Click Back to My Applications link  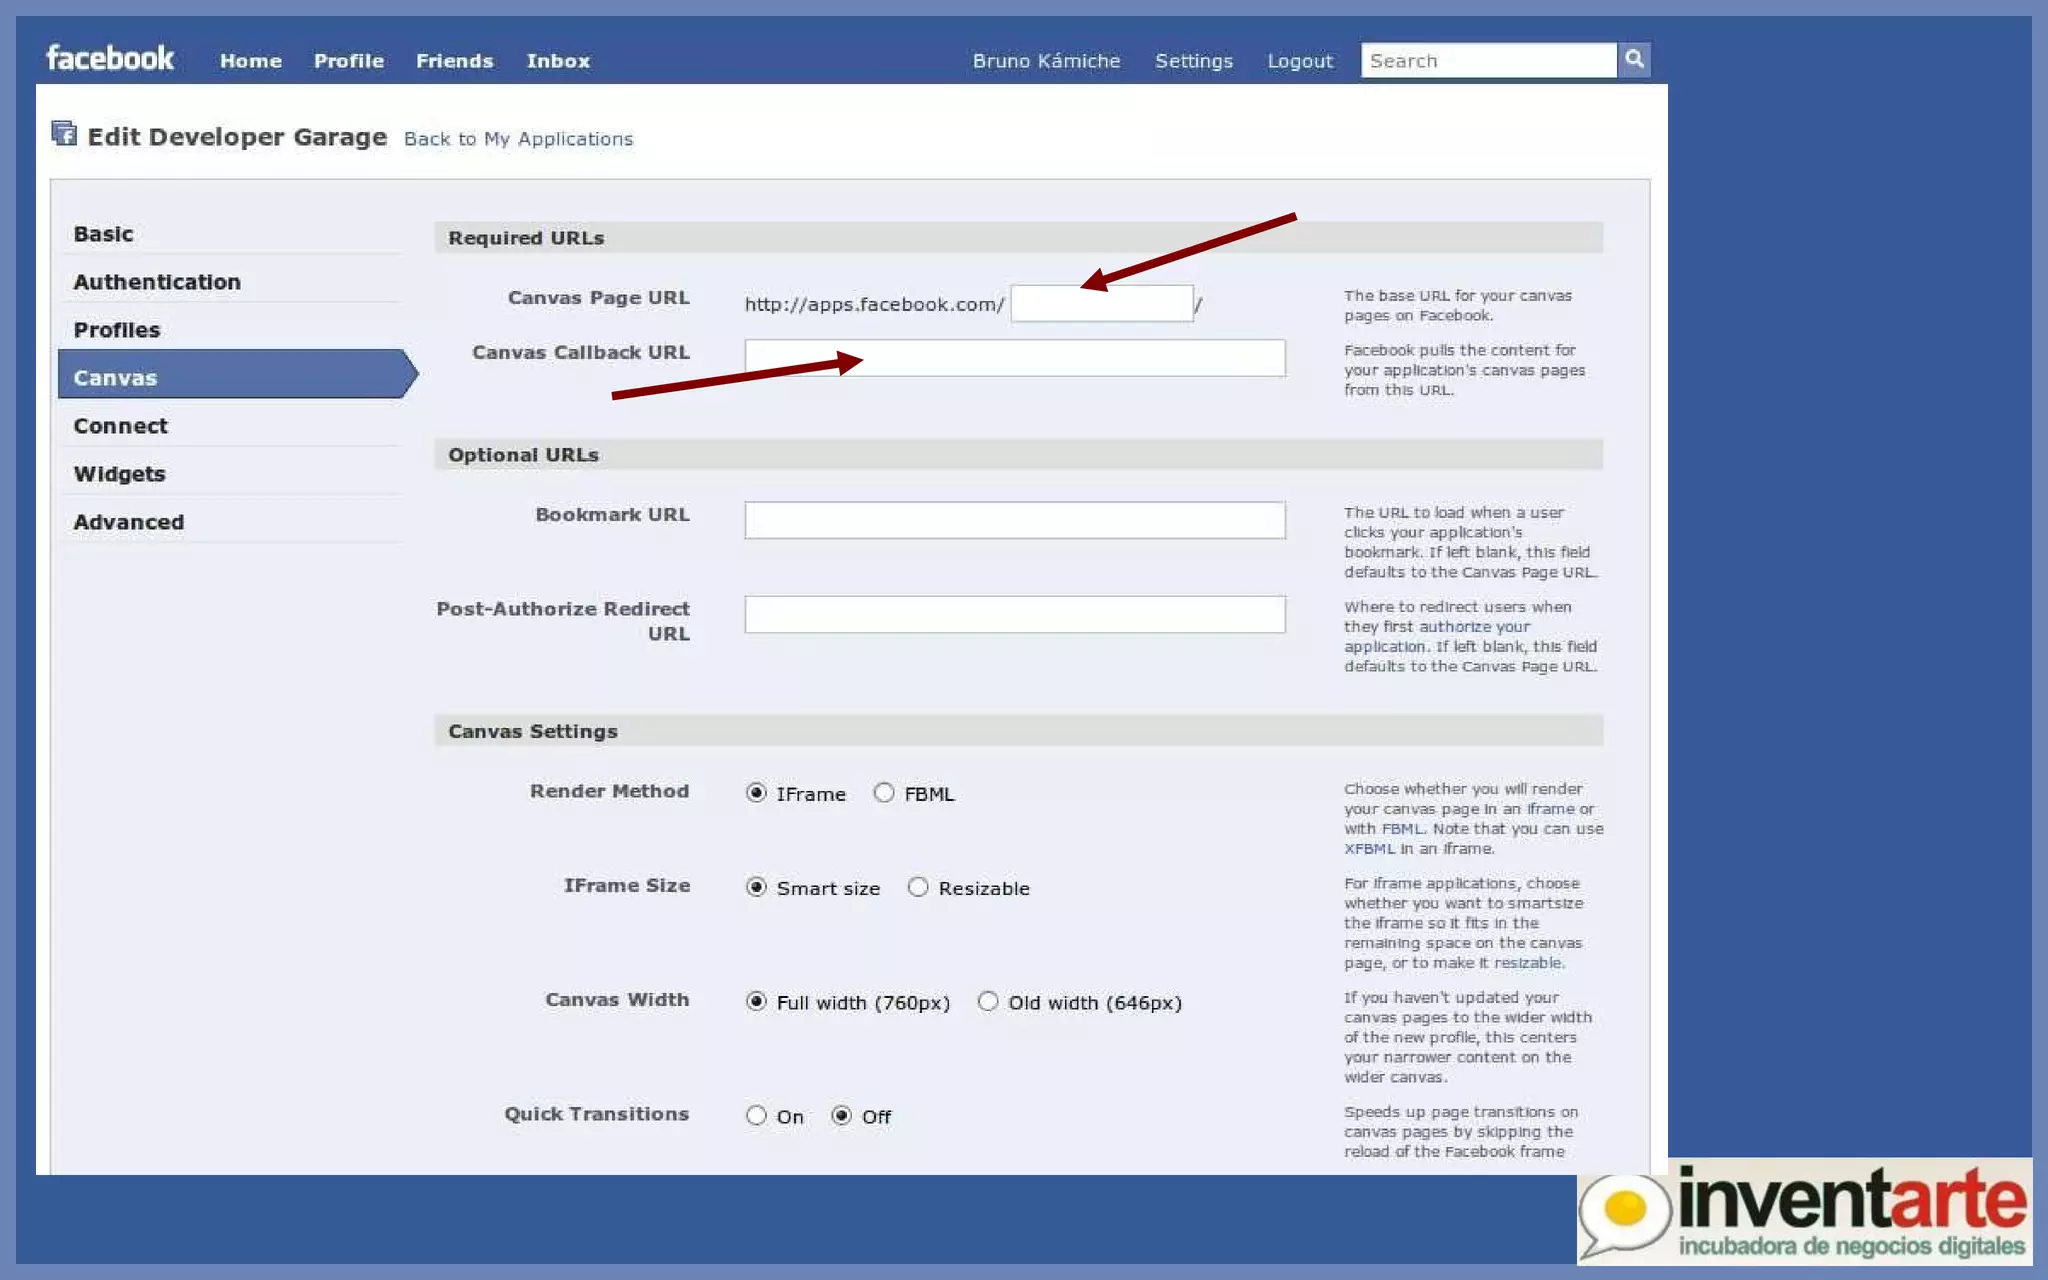pos(518,139)
